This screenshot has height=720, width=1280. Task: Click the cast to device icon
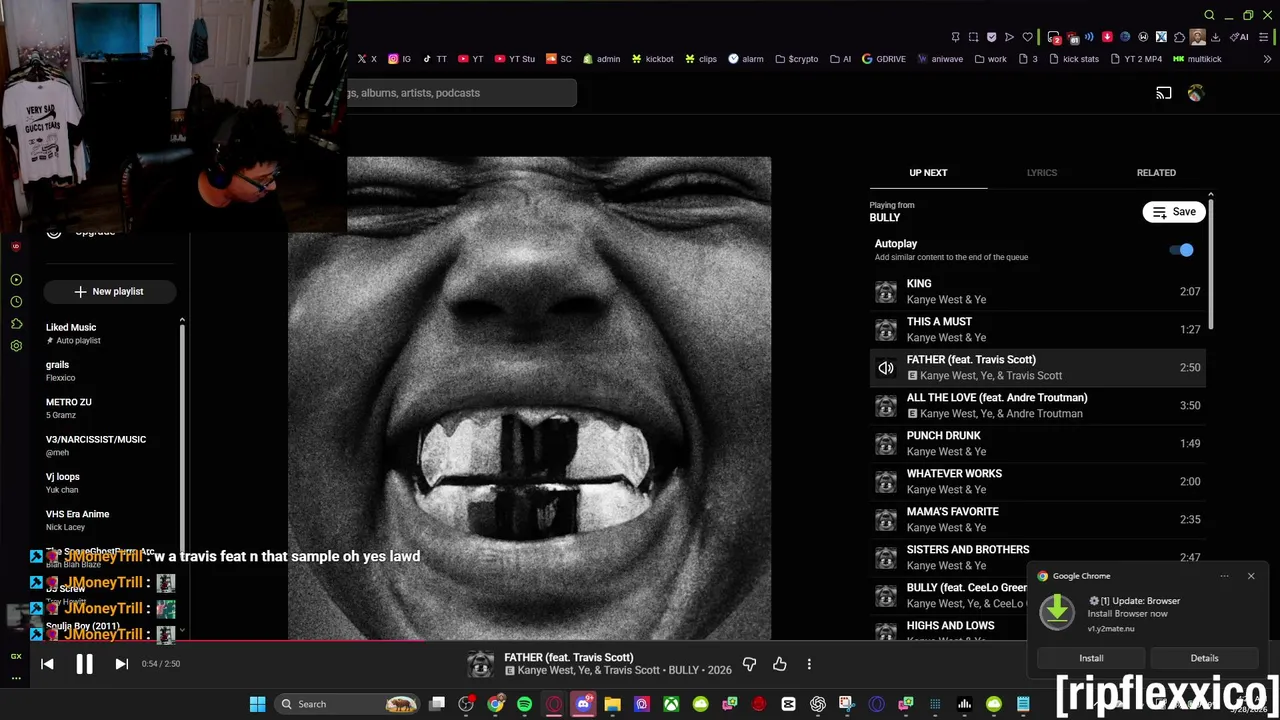point(1163,93)
